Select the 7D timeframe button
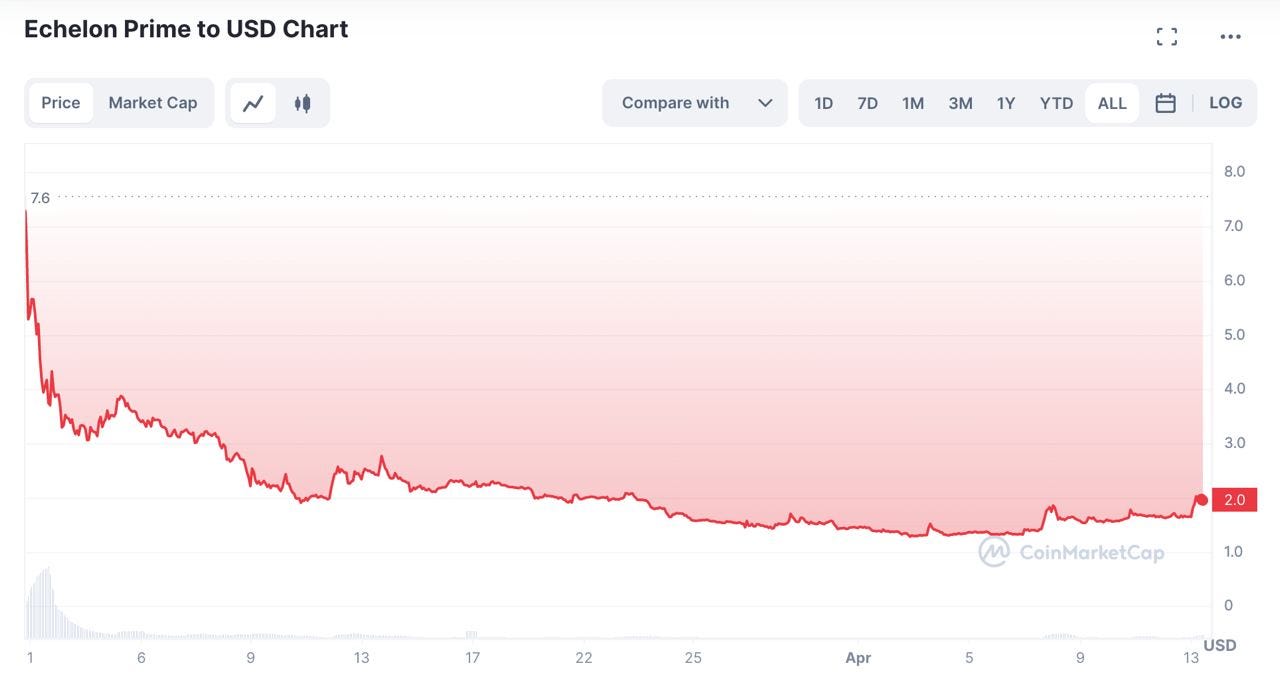Image resolution: width=1280 pixels, height=673 pixels. 867,102
